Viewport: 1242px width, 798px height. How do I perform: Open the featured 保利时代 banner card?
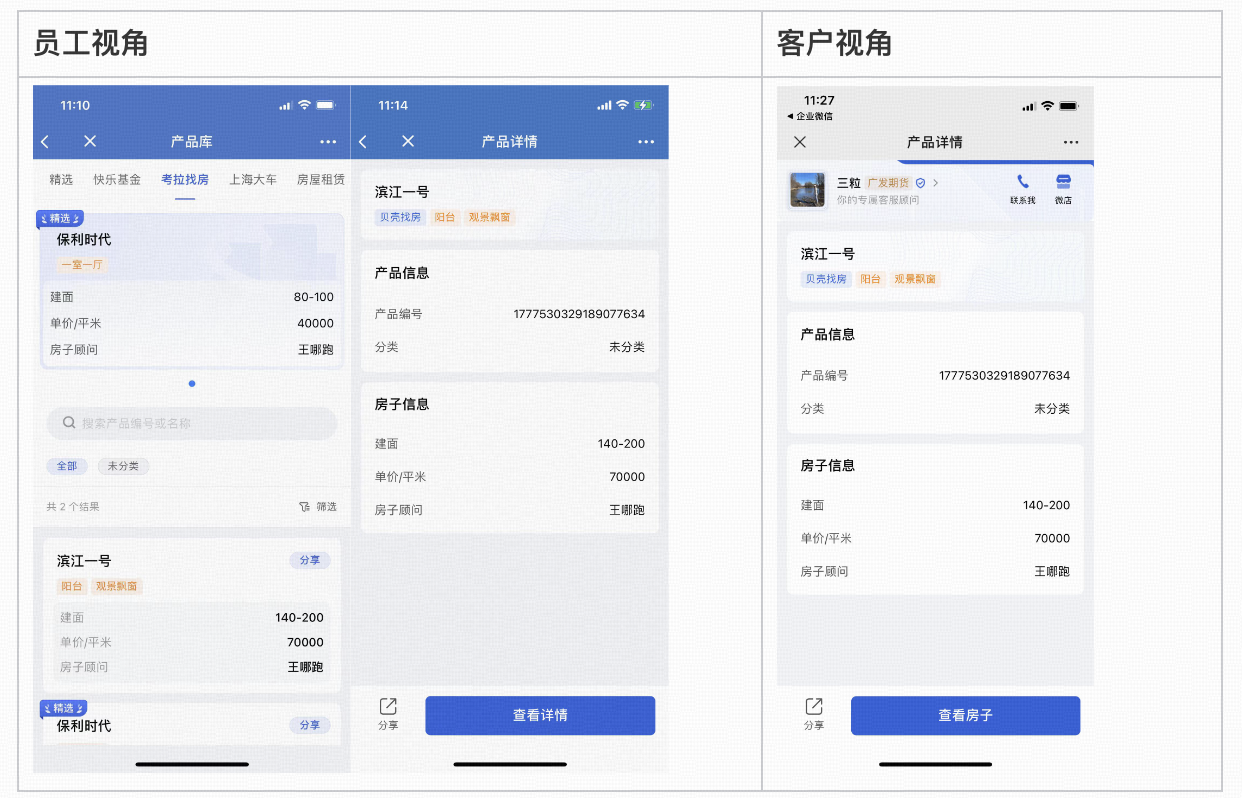[192, 290]
